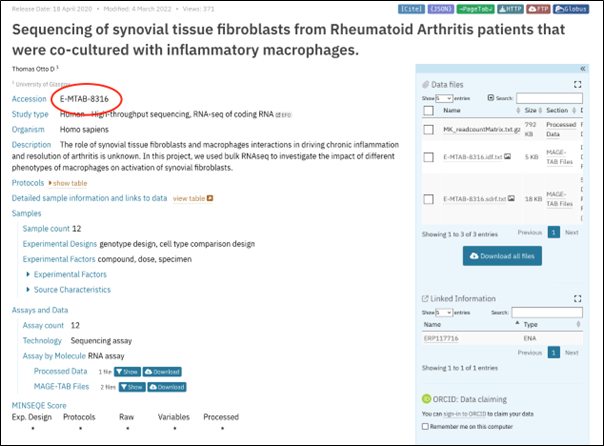
Task: Tick the select-all checkbox in Data files header
Action: coord(428,111)
